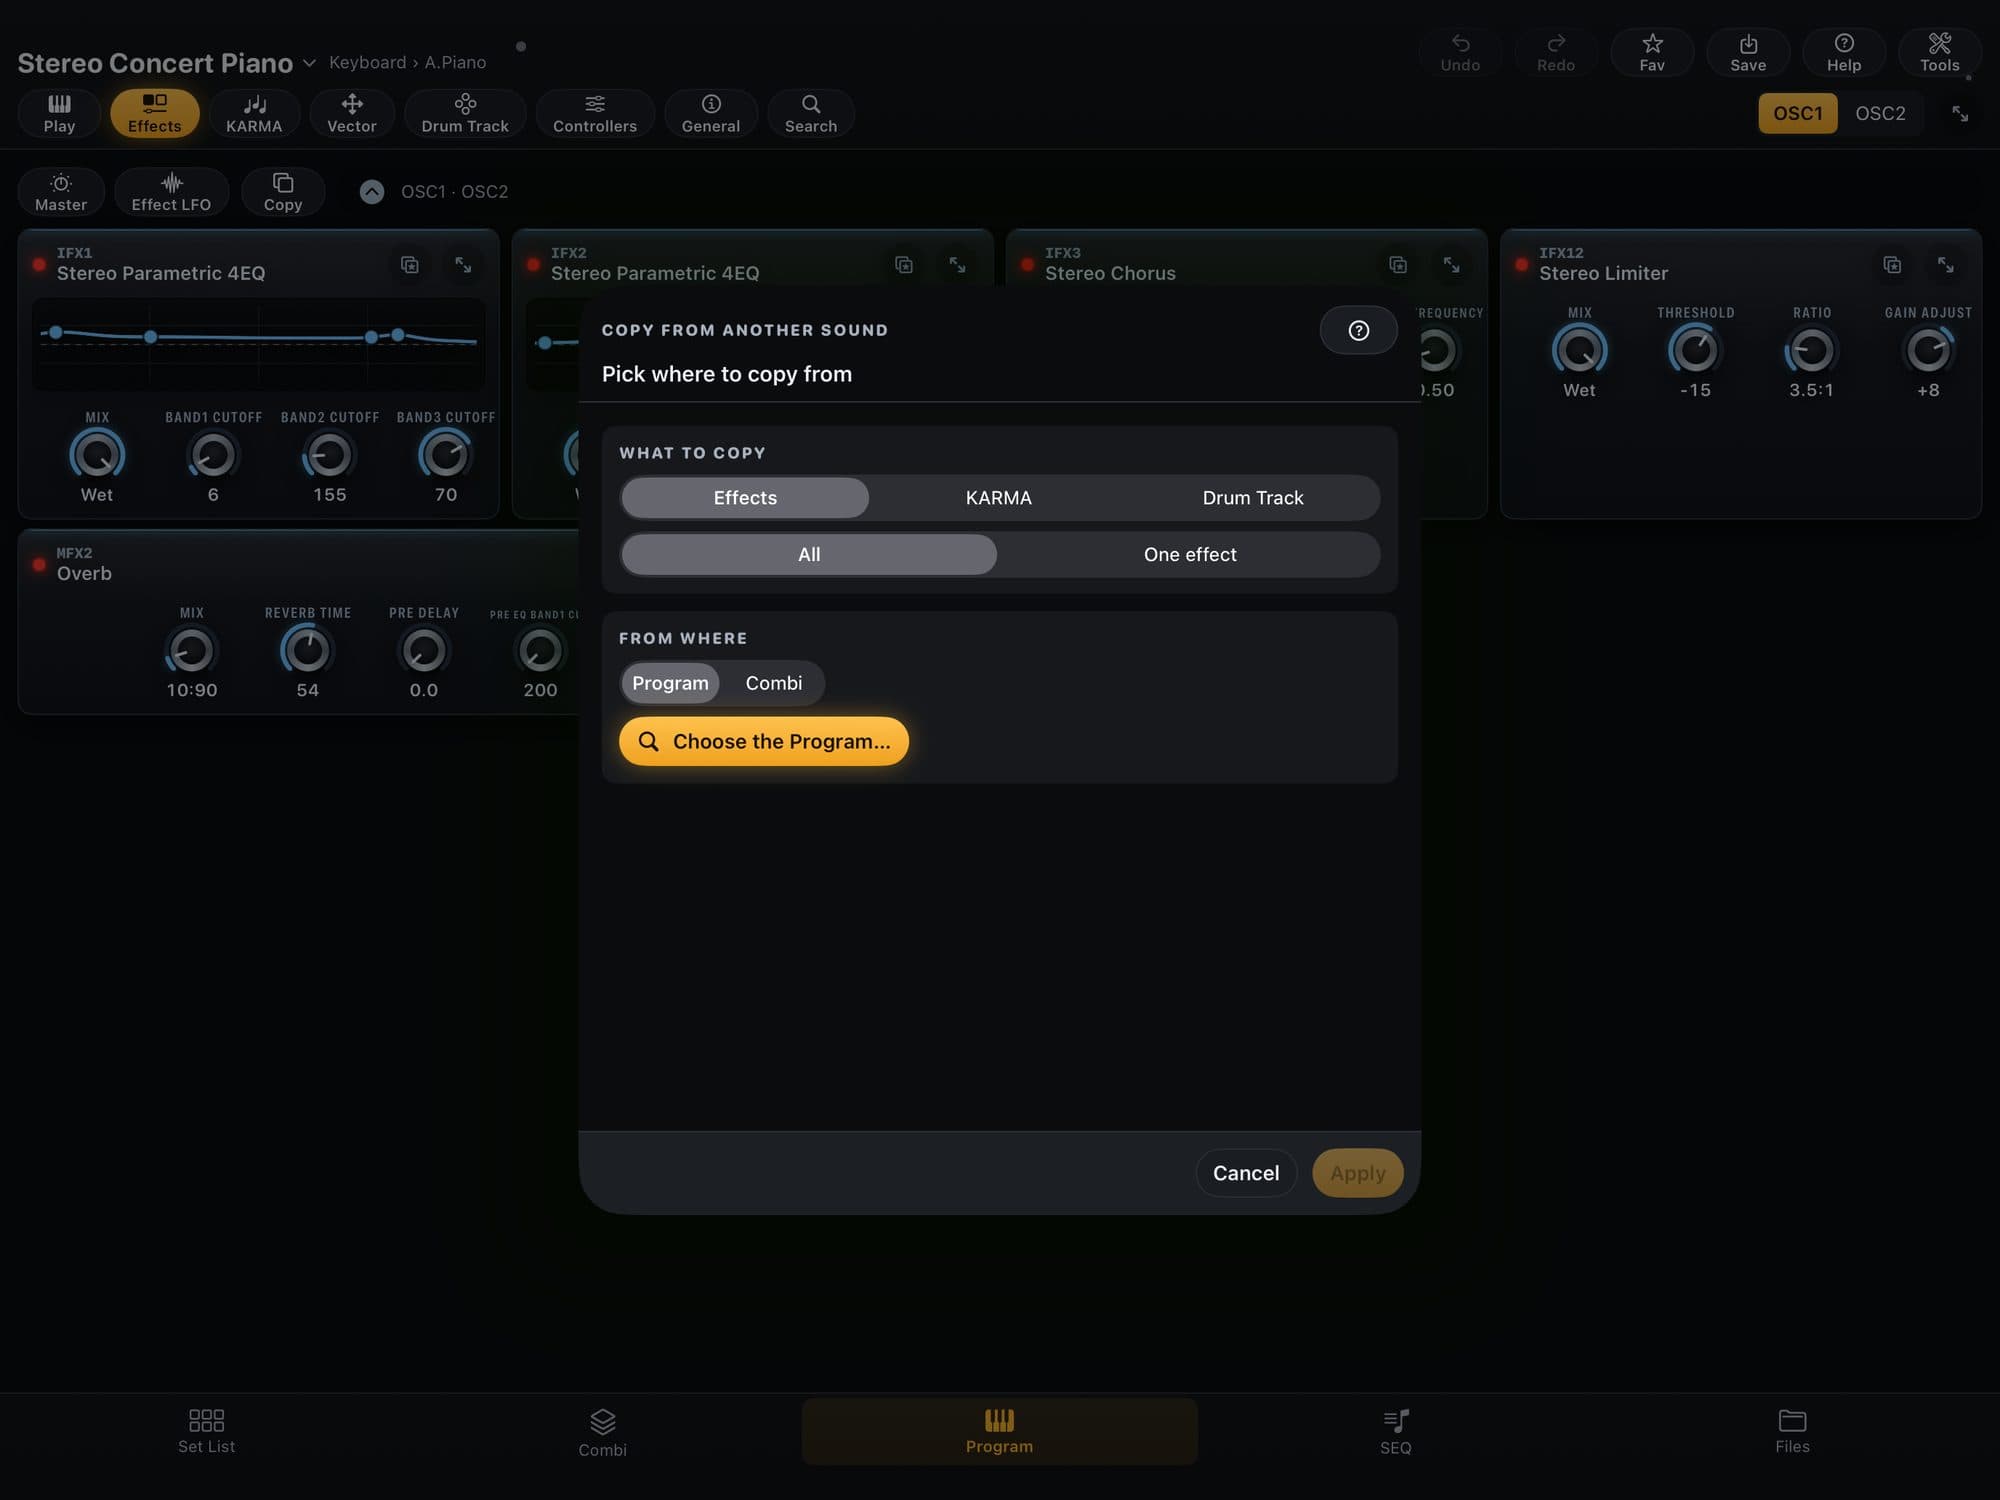Image resolution: width=2000 pixels, height=1500 pixels.
Task: Click the Apply button
Action: point(1358,1173)
